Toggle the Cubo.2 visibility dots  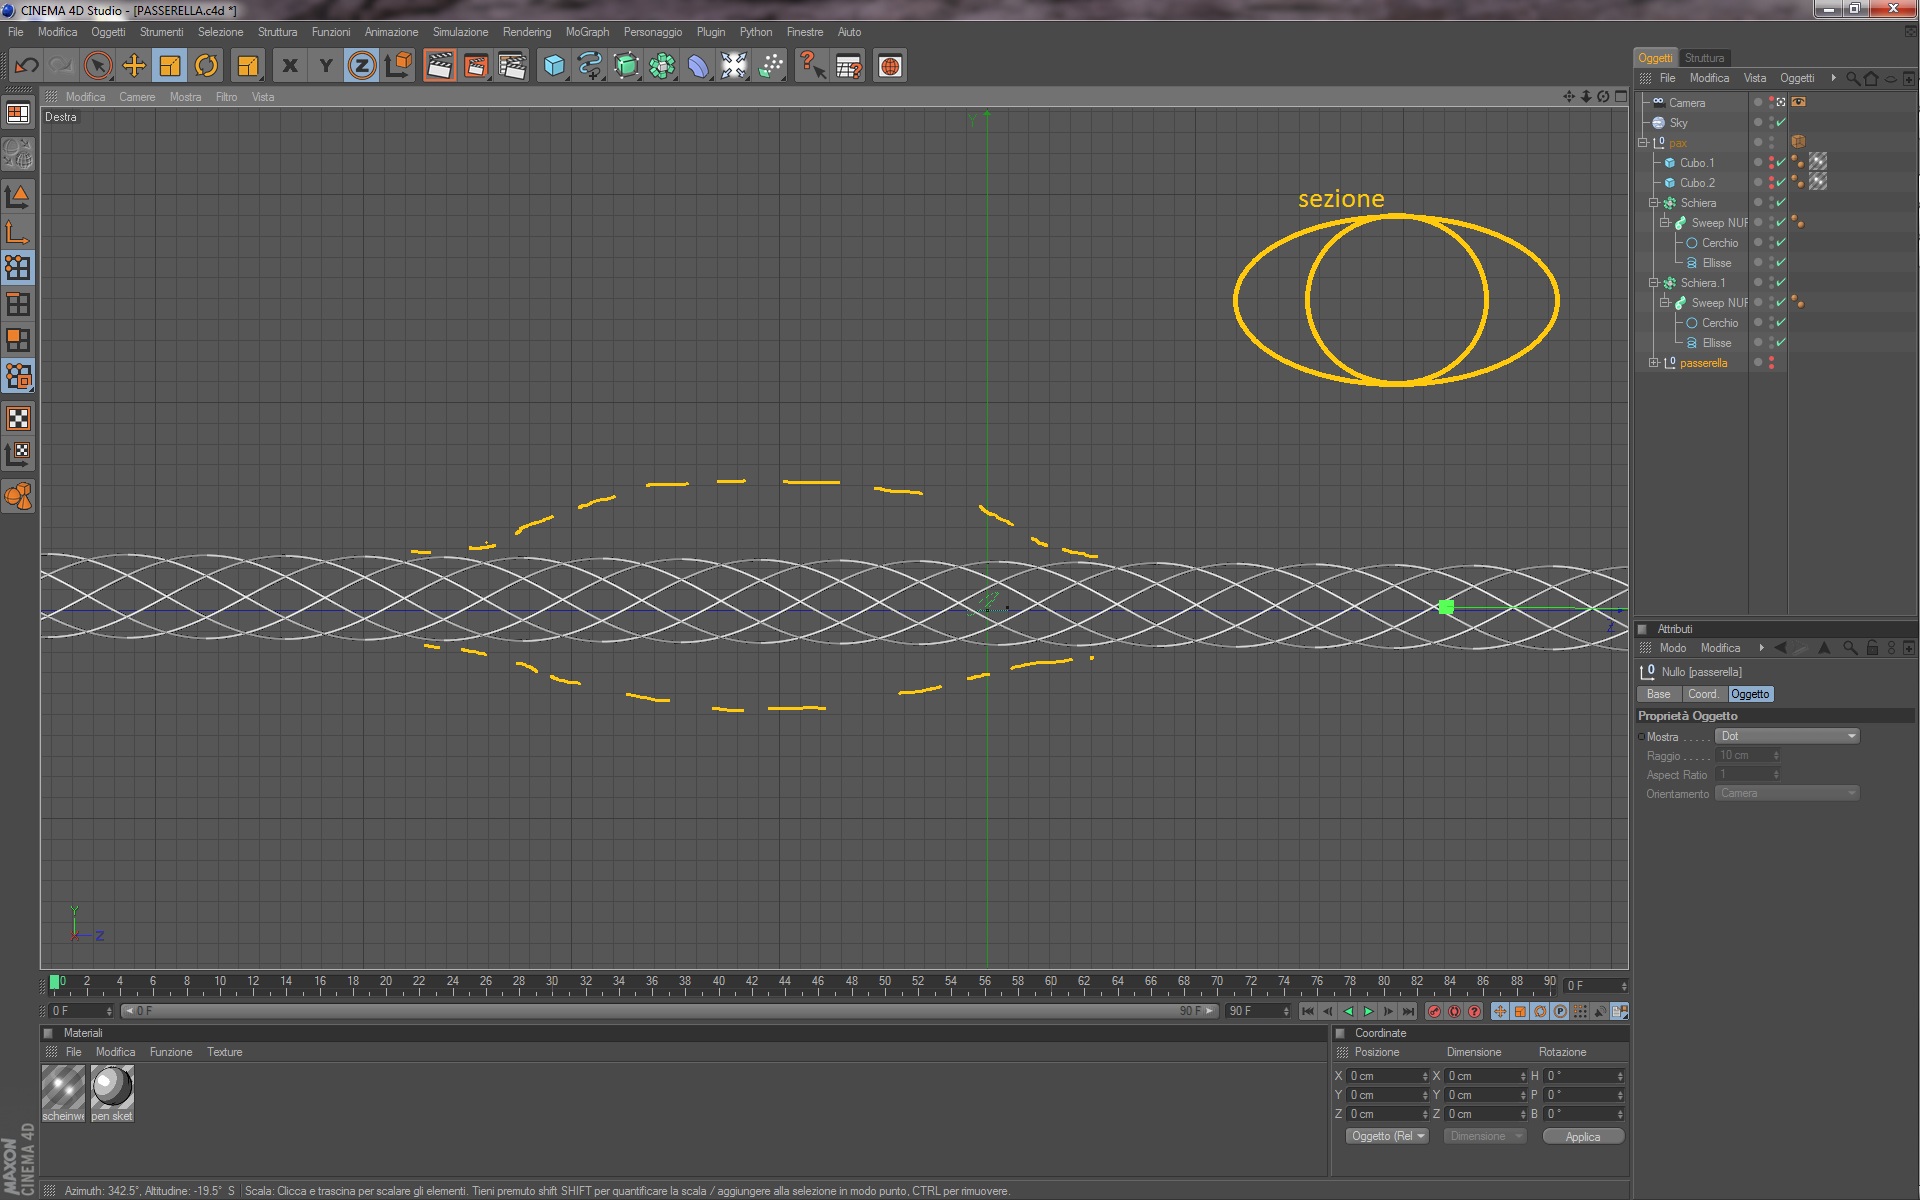point(1771,183)
